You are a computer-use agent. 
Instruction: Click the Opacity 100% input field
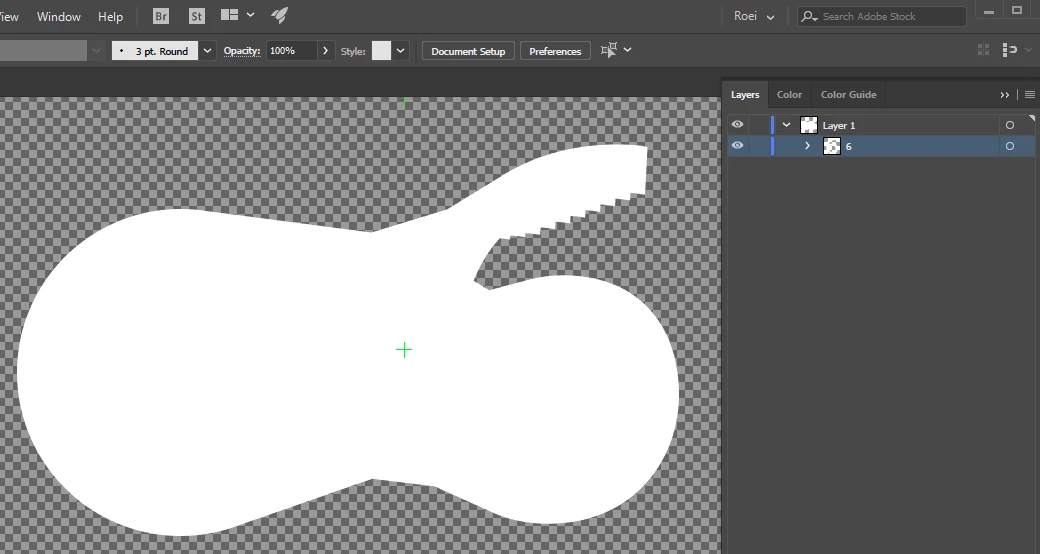pyautogui.click(x=292, y=50)
